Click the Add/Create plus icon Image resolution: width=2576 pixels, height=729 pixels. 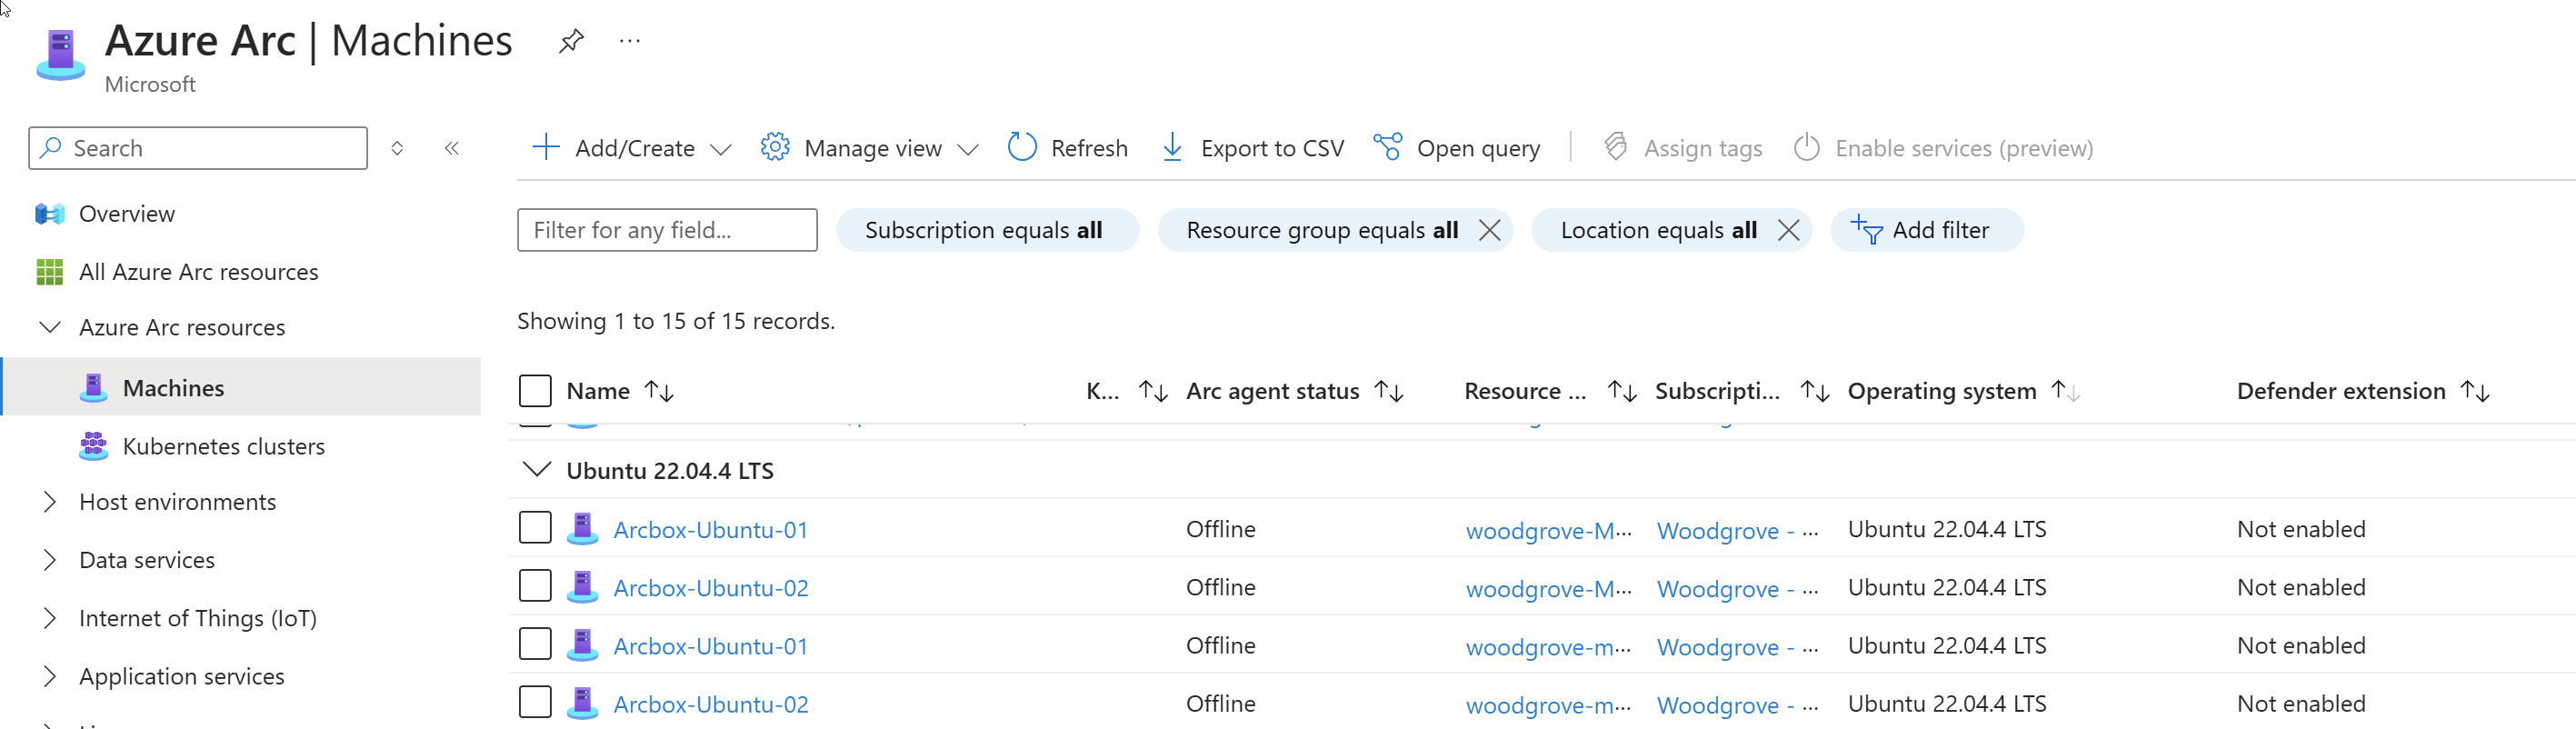[546, 147]
